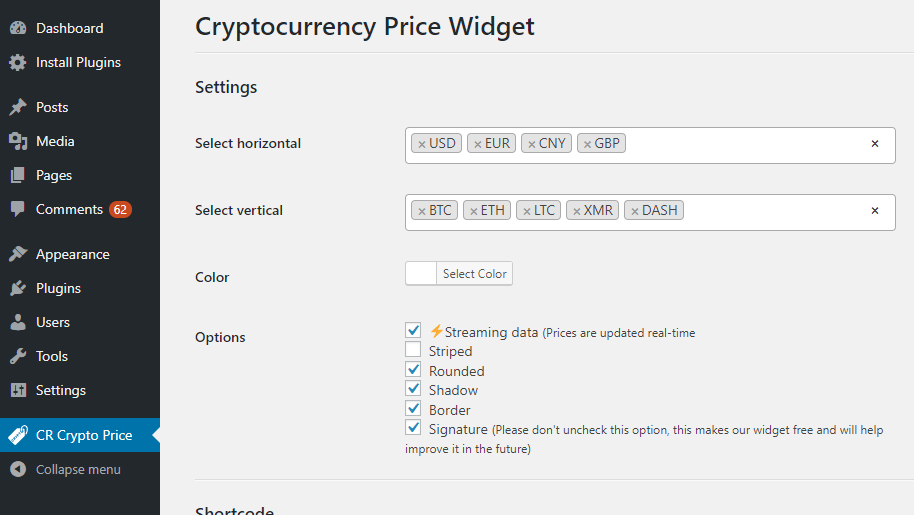The height and width of the screenshot is (515, 914).
Task: Click the Dashboard gauge icon
Action: click(x=18, y=28)
